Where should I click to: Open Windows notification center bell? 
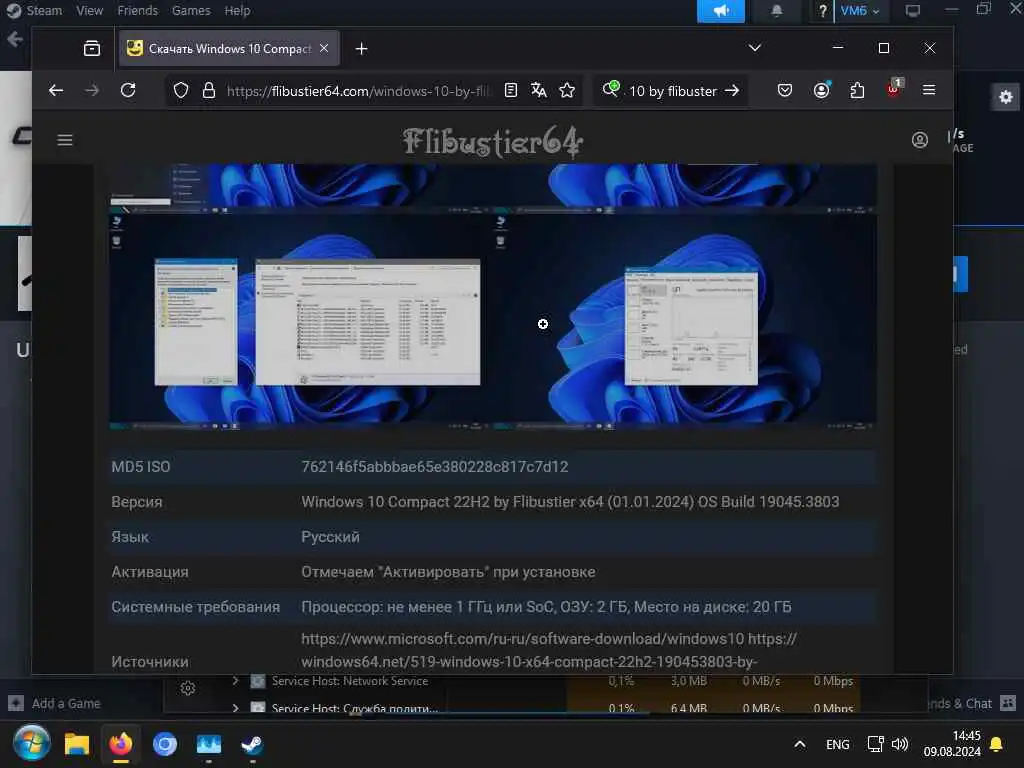click(x=997, y=744)
